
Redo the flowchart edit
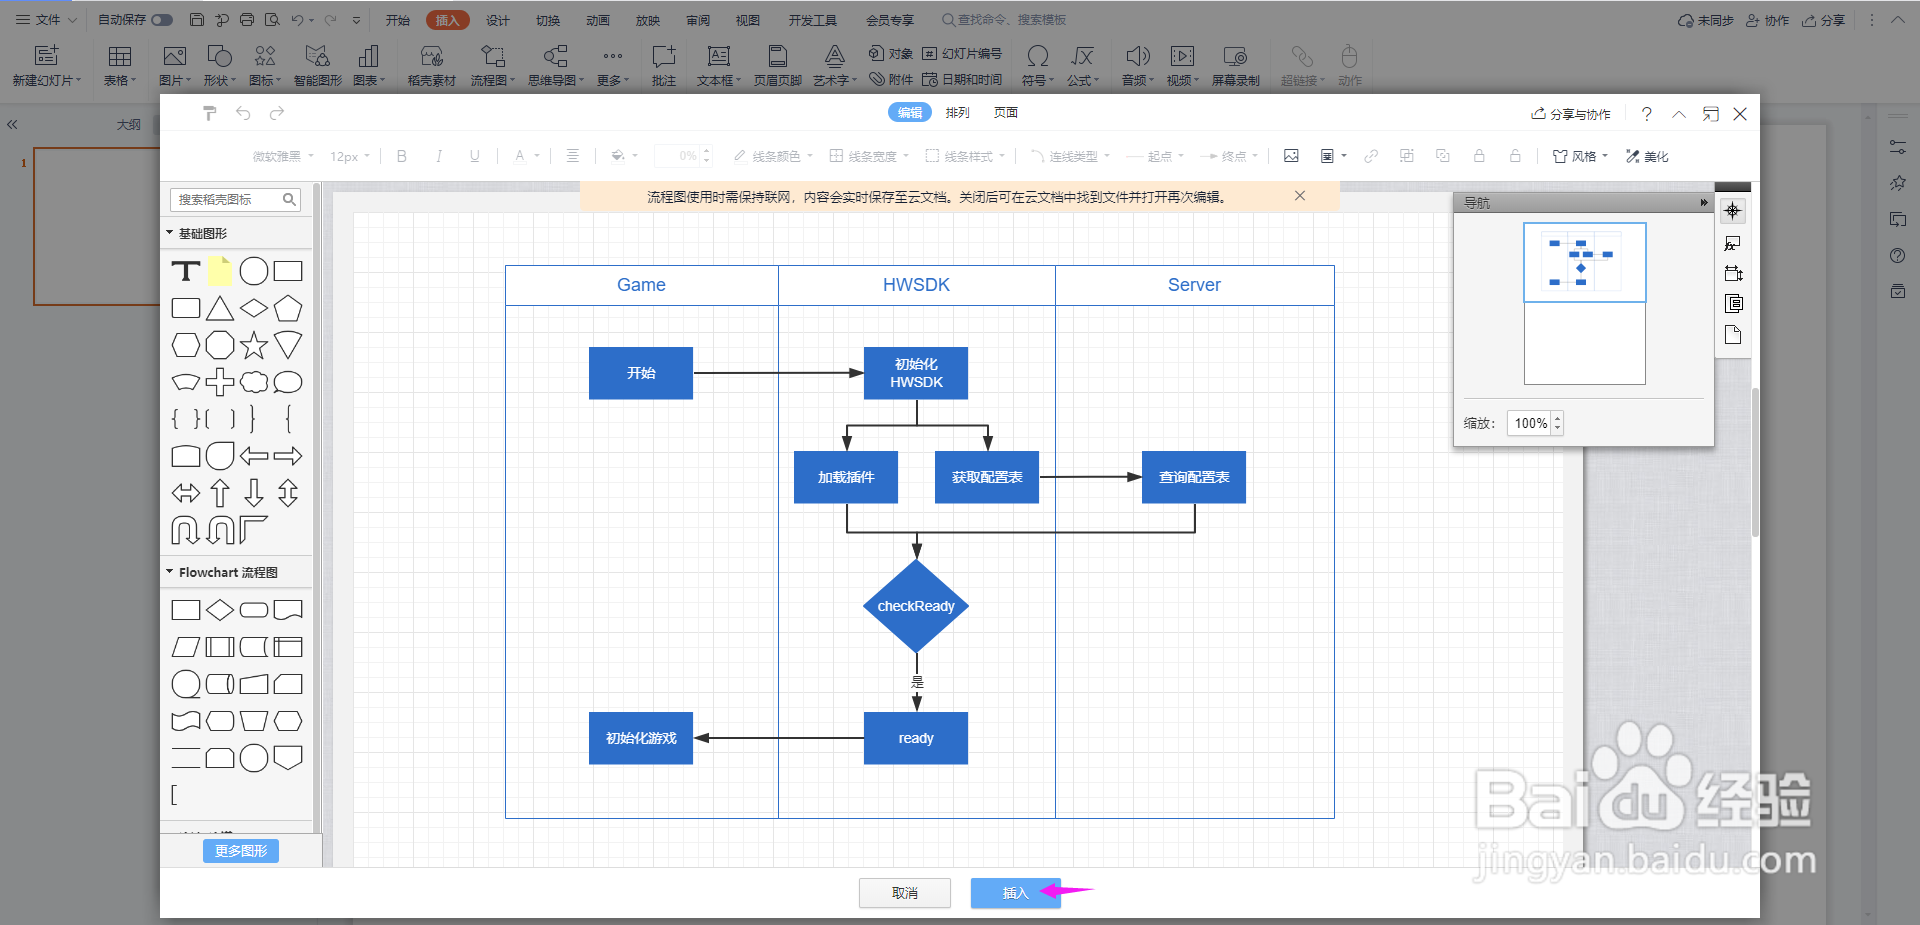click(x=277, y=114)
